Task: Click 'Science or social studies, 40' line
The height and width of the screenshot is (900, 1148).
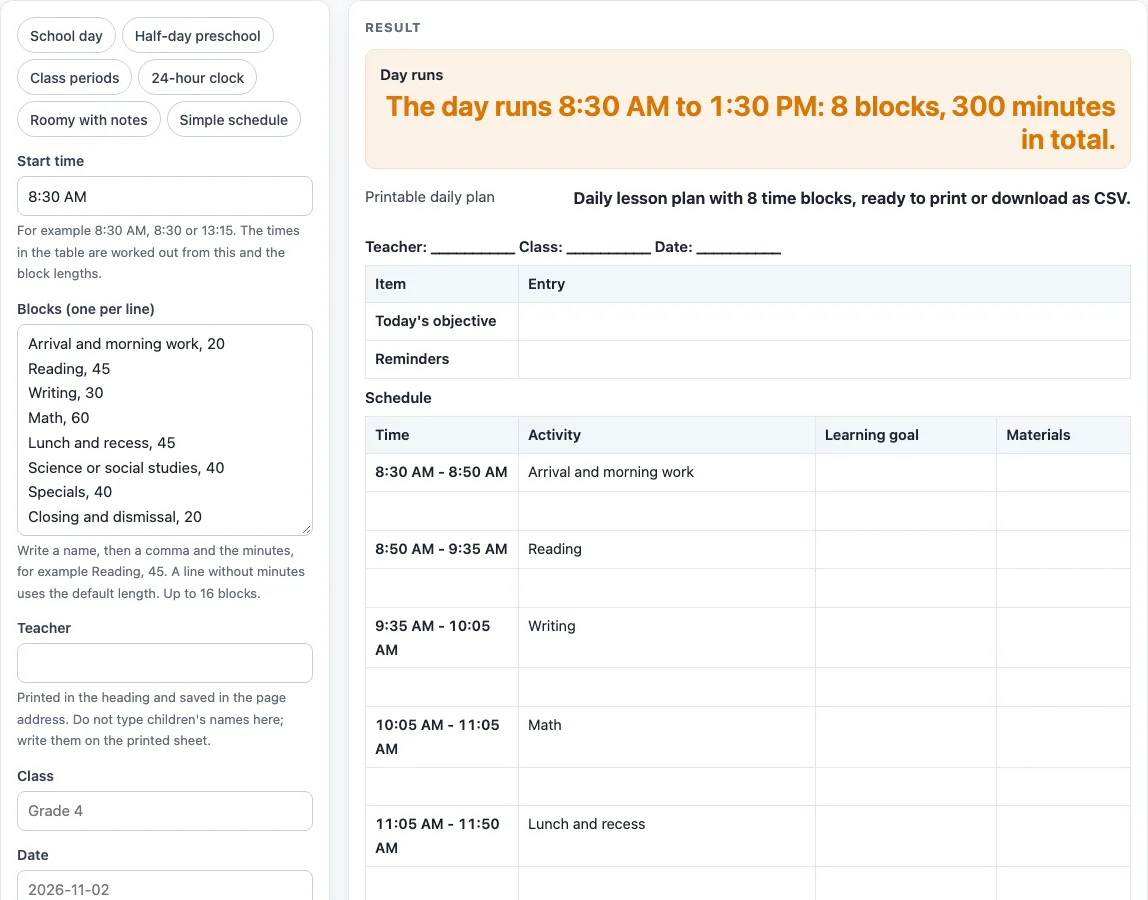Action: (126, 467)
